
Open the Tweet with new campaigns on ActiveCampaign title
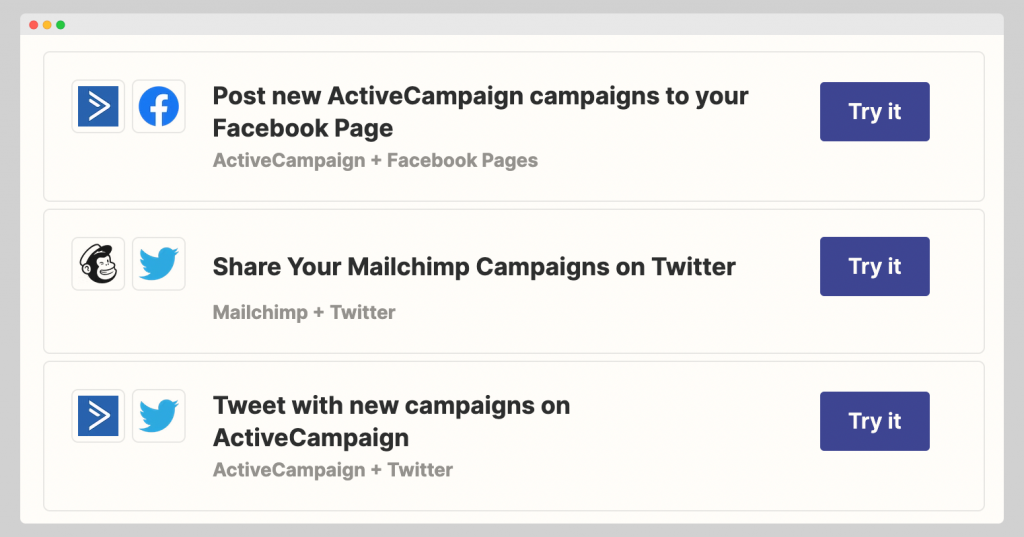click(391, 421)
